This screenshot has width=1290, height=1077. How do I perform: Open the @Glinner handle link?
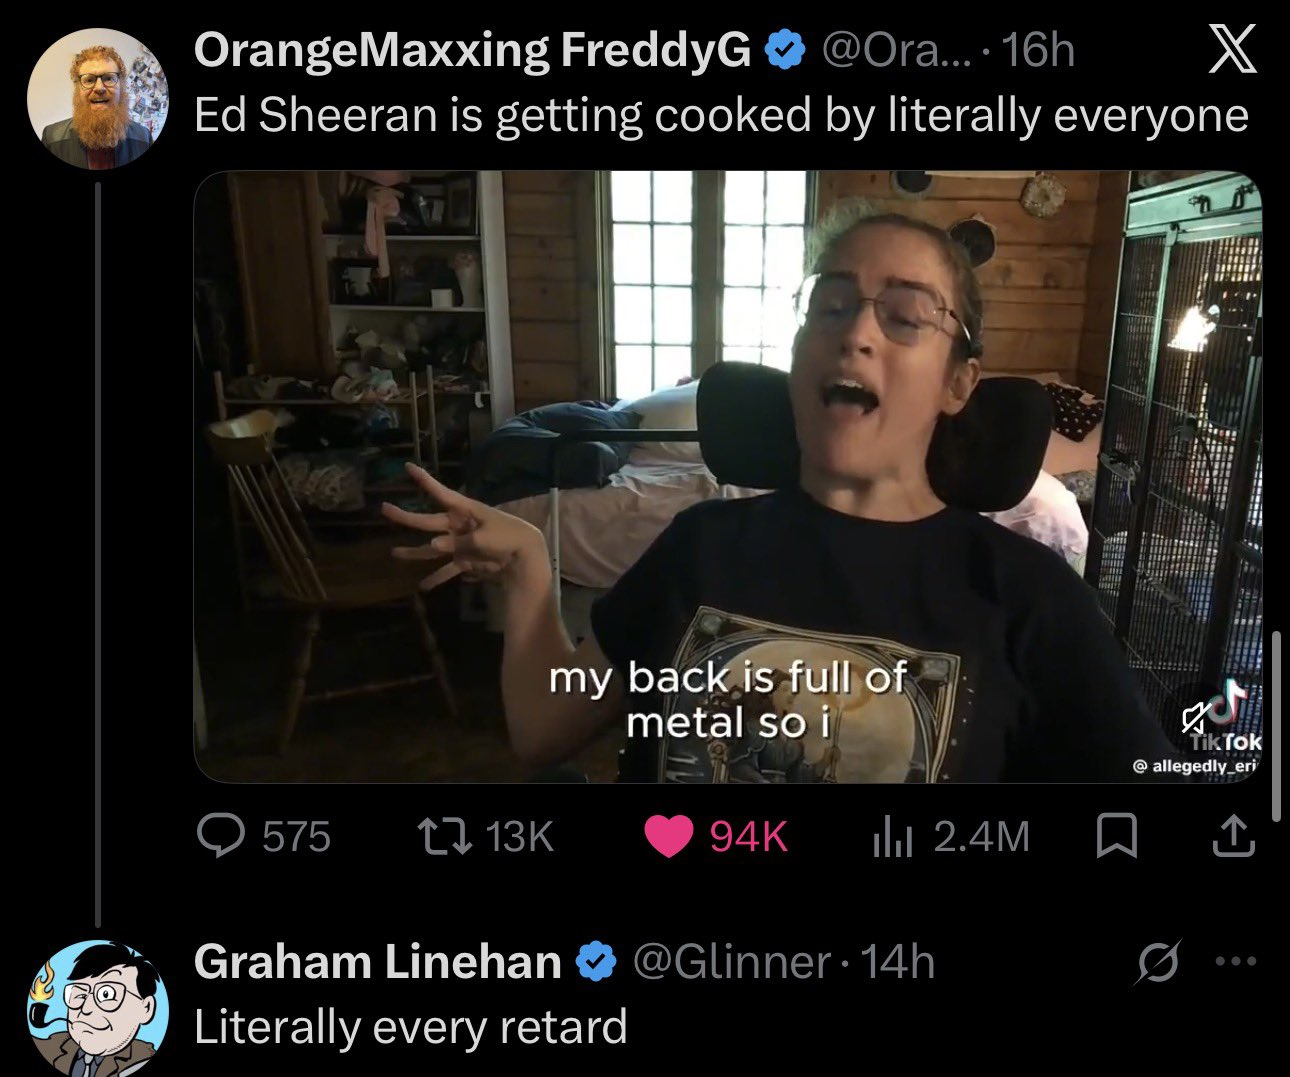[732, 962]
